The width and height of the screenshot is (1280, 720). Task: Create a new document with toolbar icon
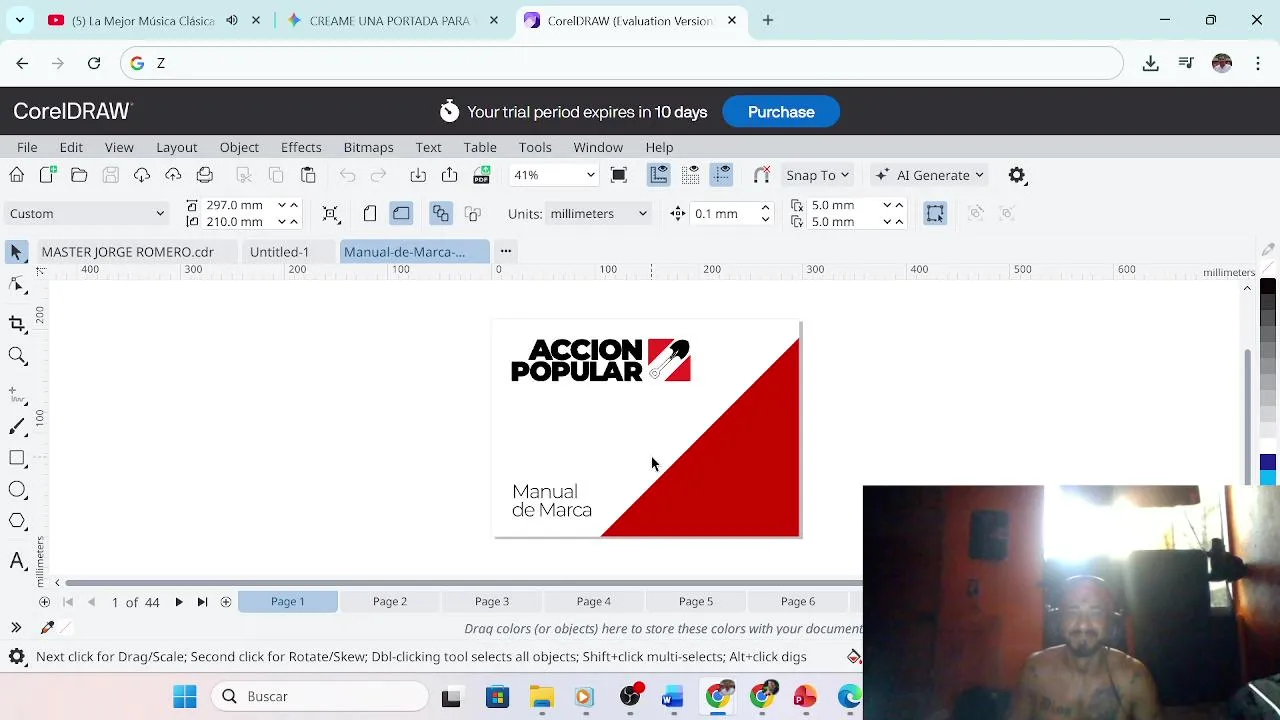(x=47, y=175)
